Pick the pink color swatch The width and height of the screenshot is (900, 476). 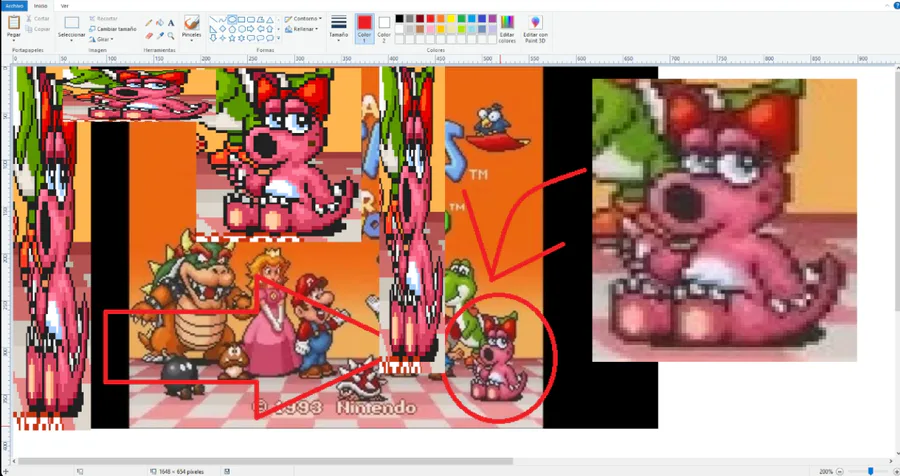coord(430,29)
